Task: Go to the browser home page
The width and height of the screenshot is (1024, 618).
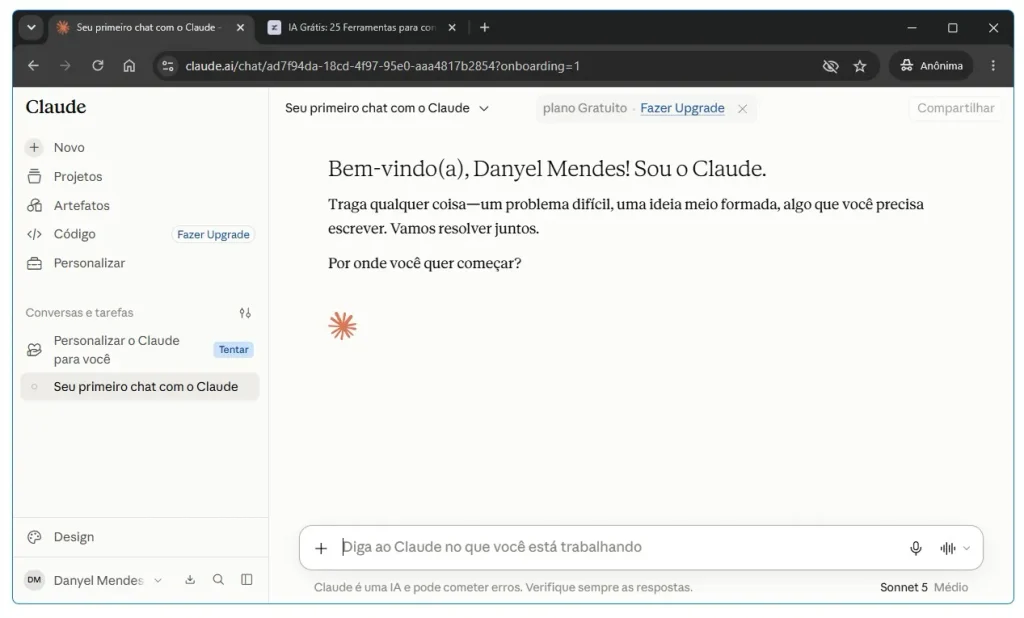Action: coord(129,66)
